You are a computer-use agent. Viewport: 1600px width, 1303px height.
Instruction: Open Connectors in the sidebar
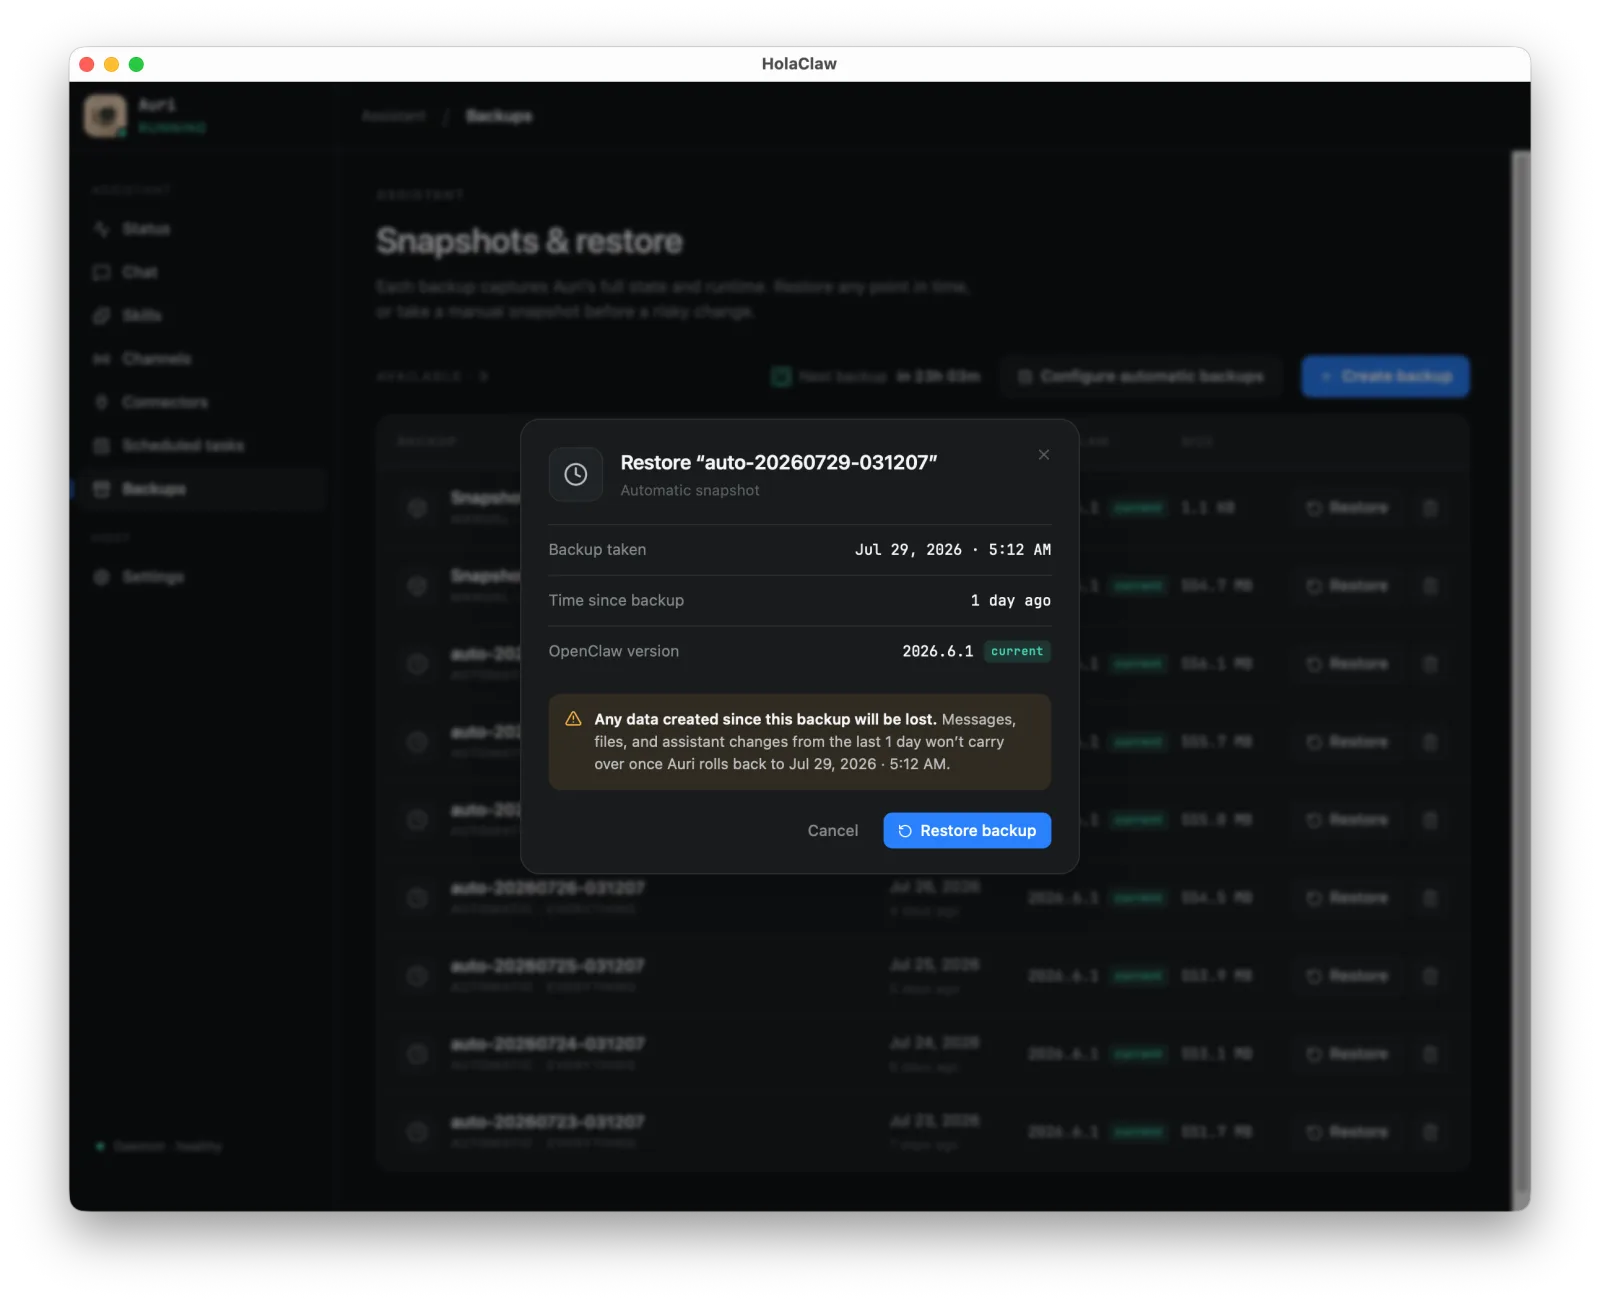pyautogui.click(x=203, y=402)
